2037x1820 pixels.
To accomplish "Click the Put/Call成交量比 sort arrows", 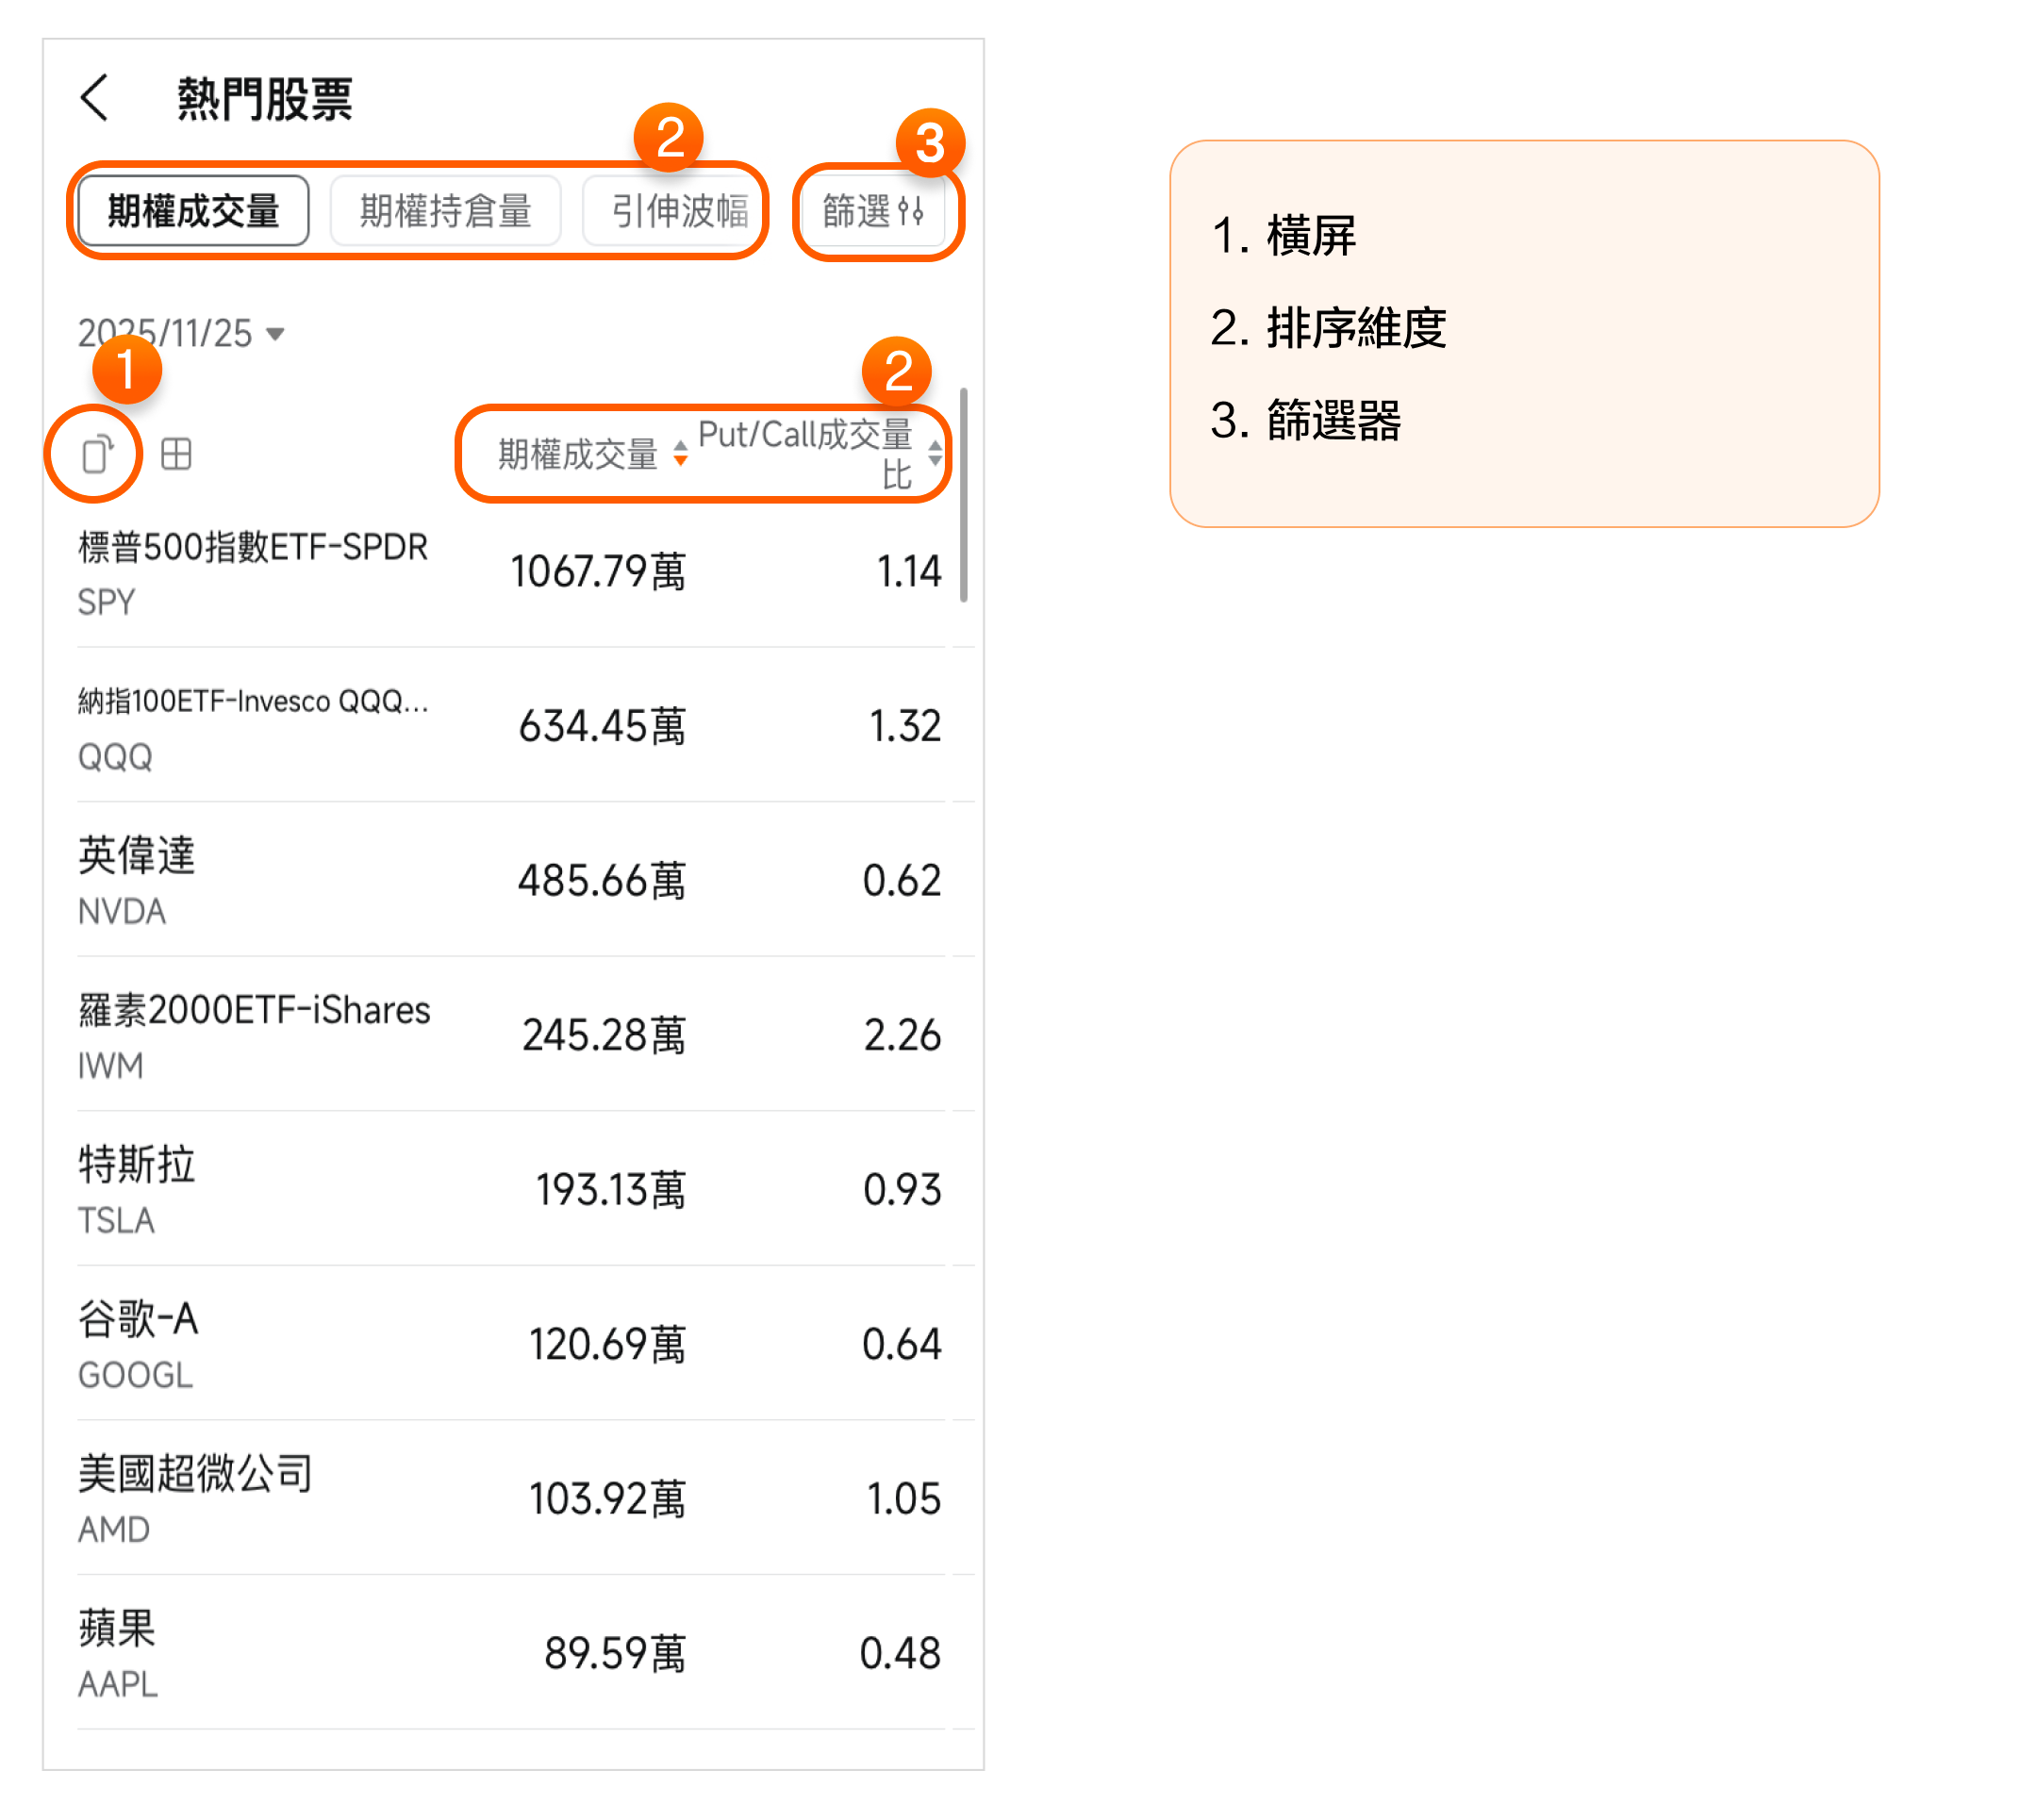I will pyautogui.click(x=935, y=454).
